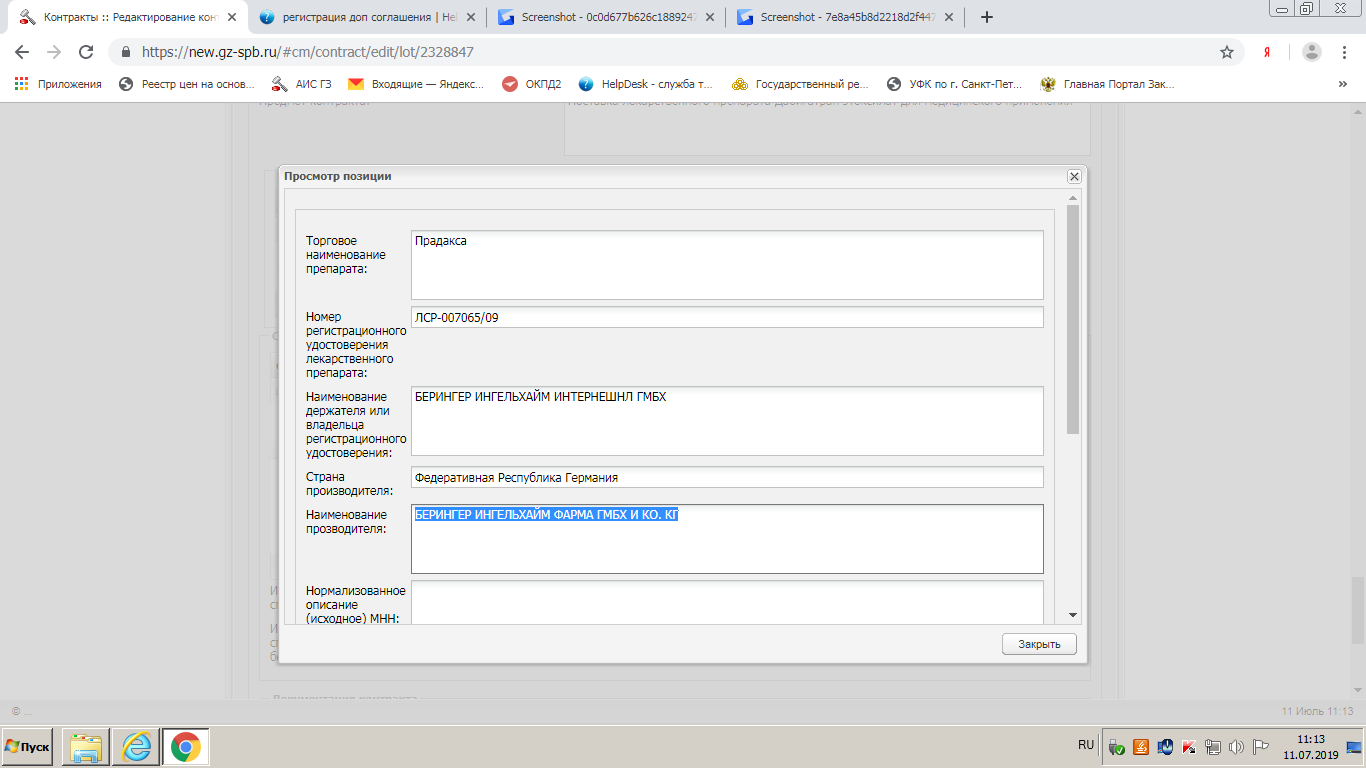
Task: Open the Приложения apps shortcut
Action: 58,84
